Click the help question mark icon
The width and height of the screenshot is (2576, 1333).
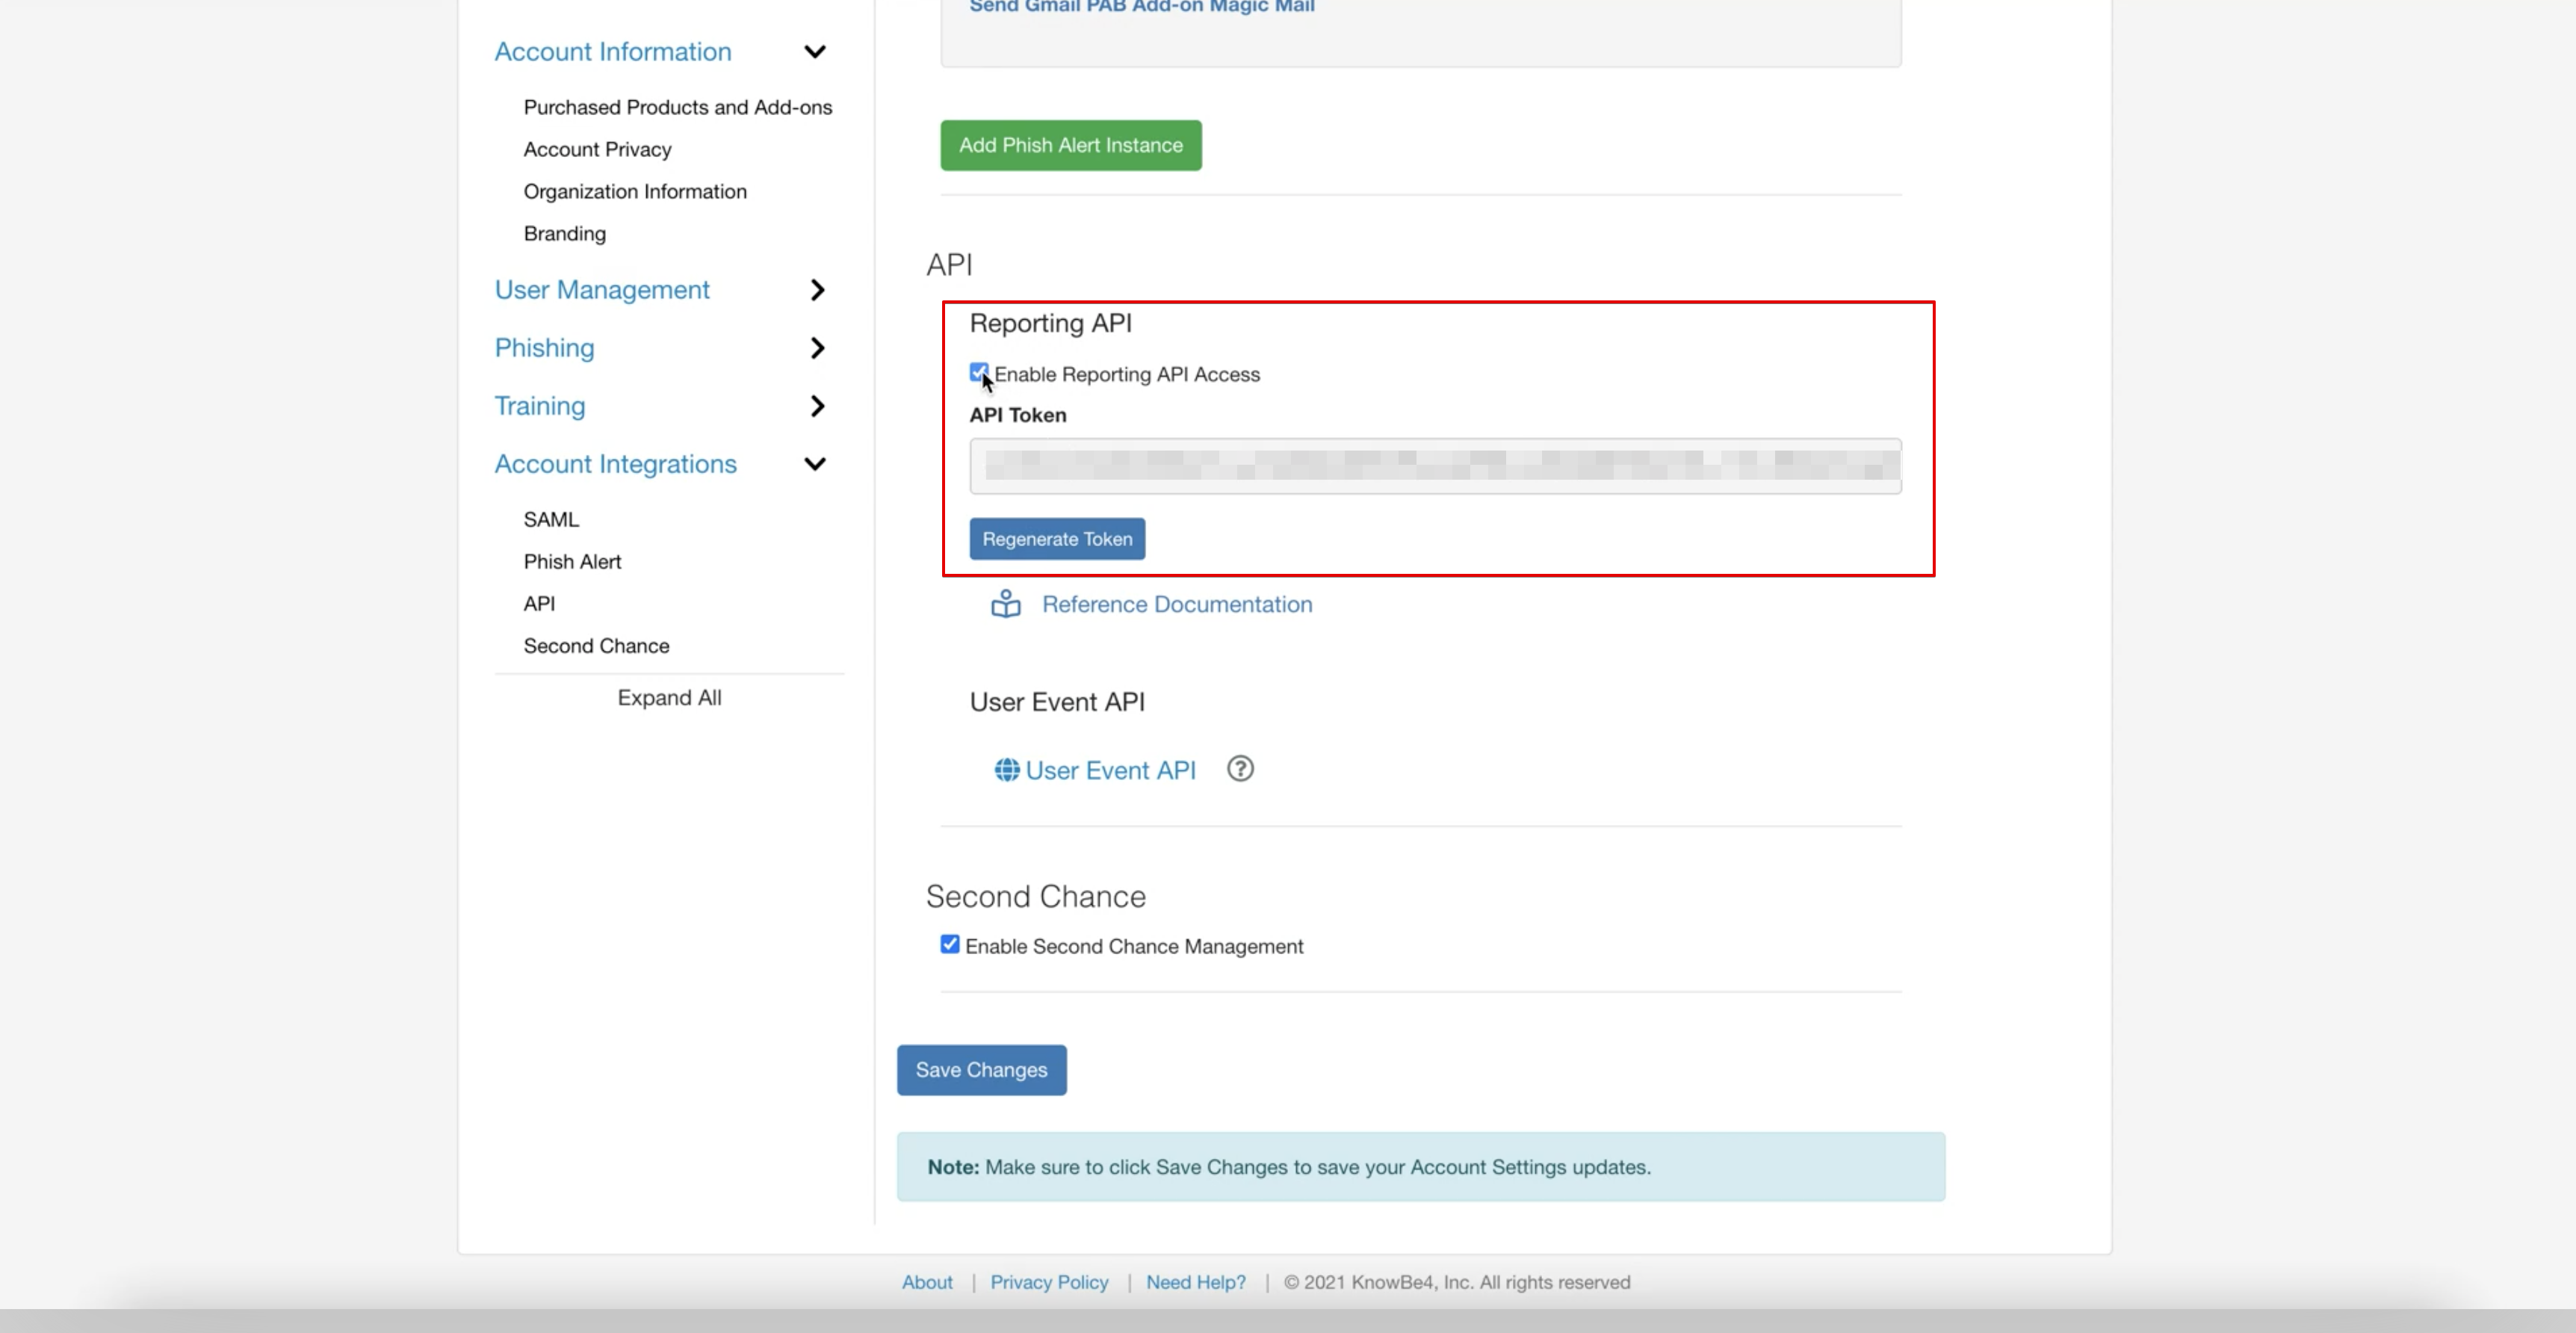point(1240,769)
